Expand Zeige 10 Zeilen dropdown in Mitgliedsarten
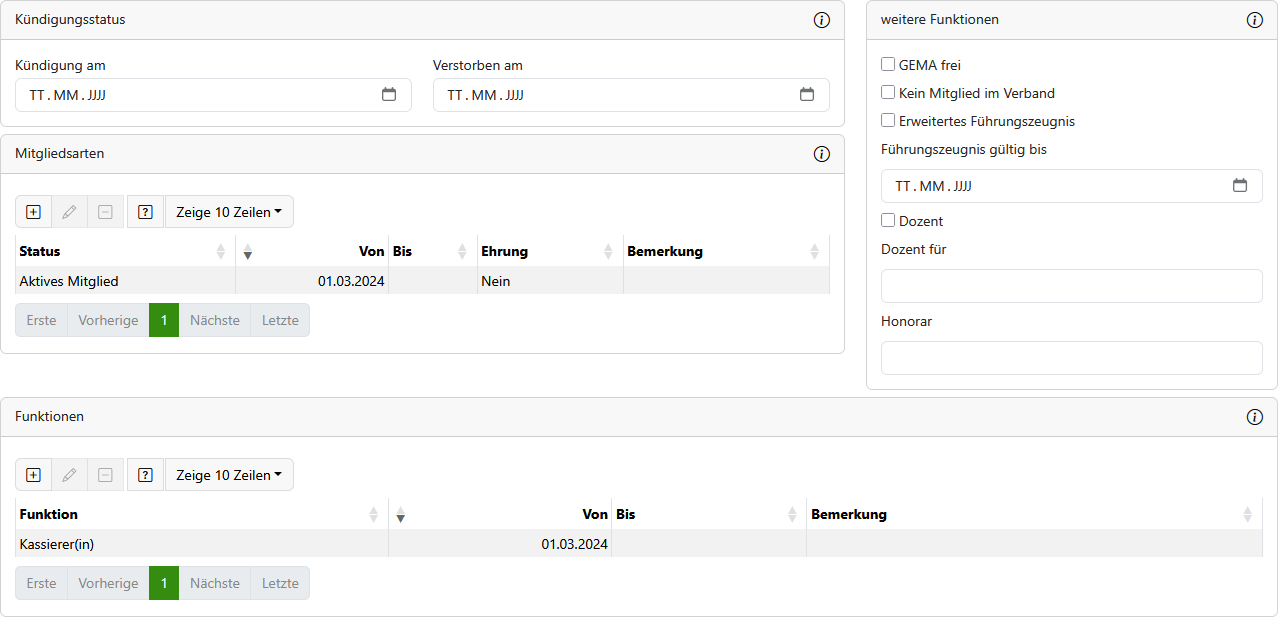Image resolution: width=1278 pixels, height=617 pixels. 228,212
